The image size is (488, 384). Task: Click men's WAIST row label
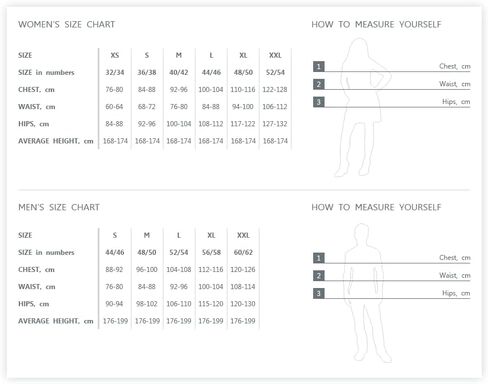tap(37, 287)
